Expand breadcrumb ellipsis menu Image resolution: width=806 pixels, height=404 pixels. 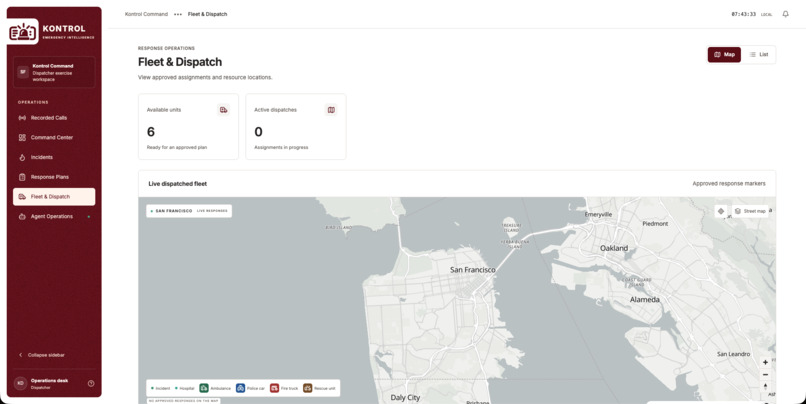pos(178,14)
